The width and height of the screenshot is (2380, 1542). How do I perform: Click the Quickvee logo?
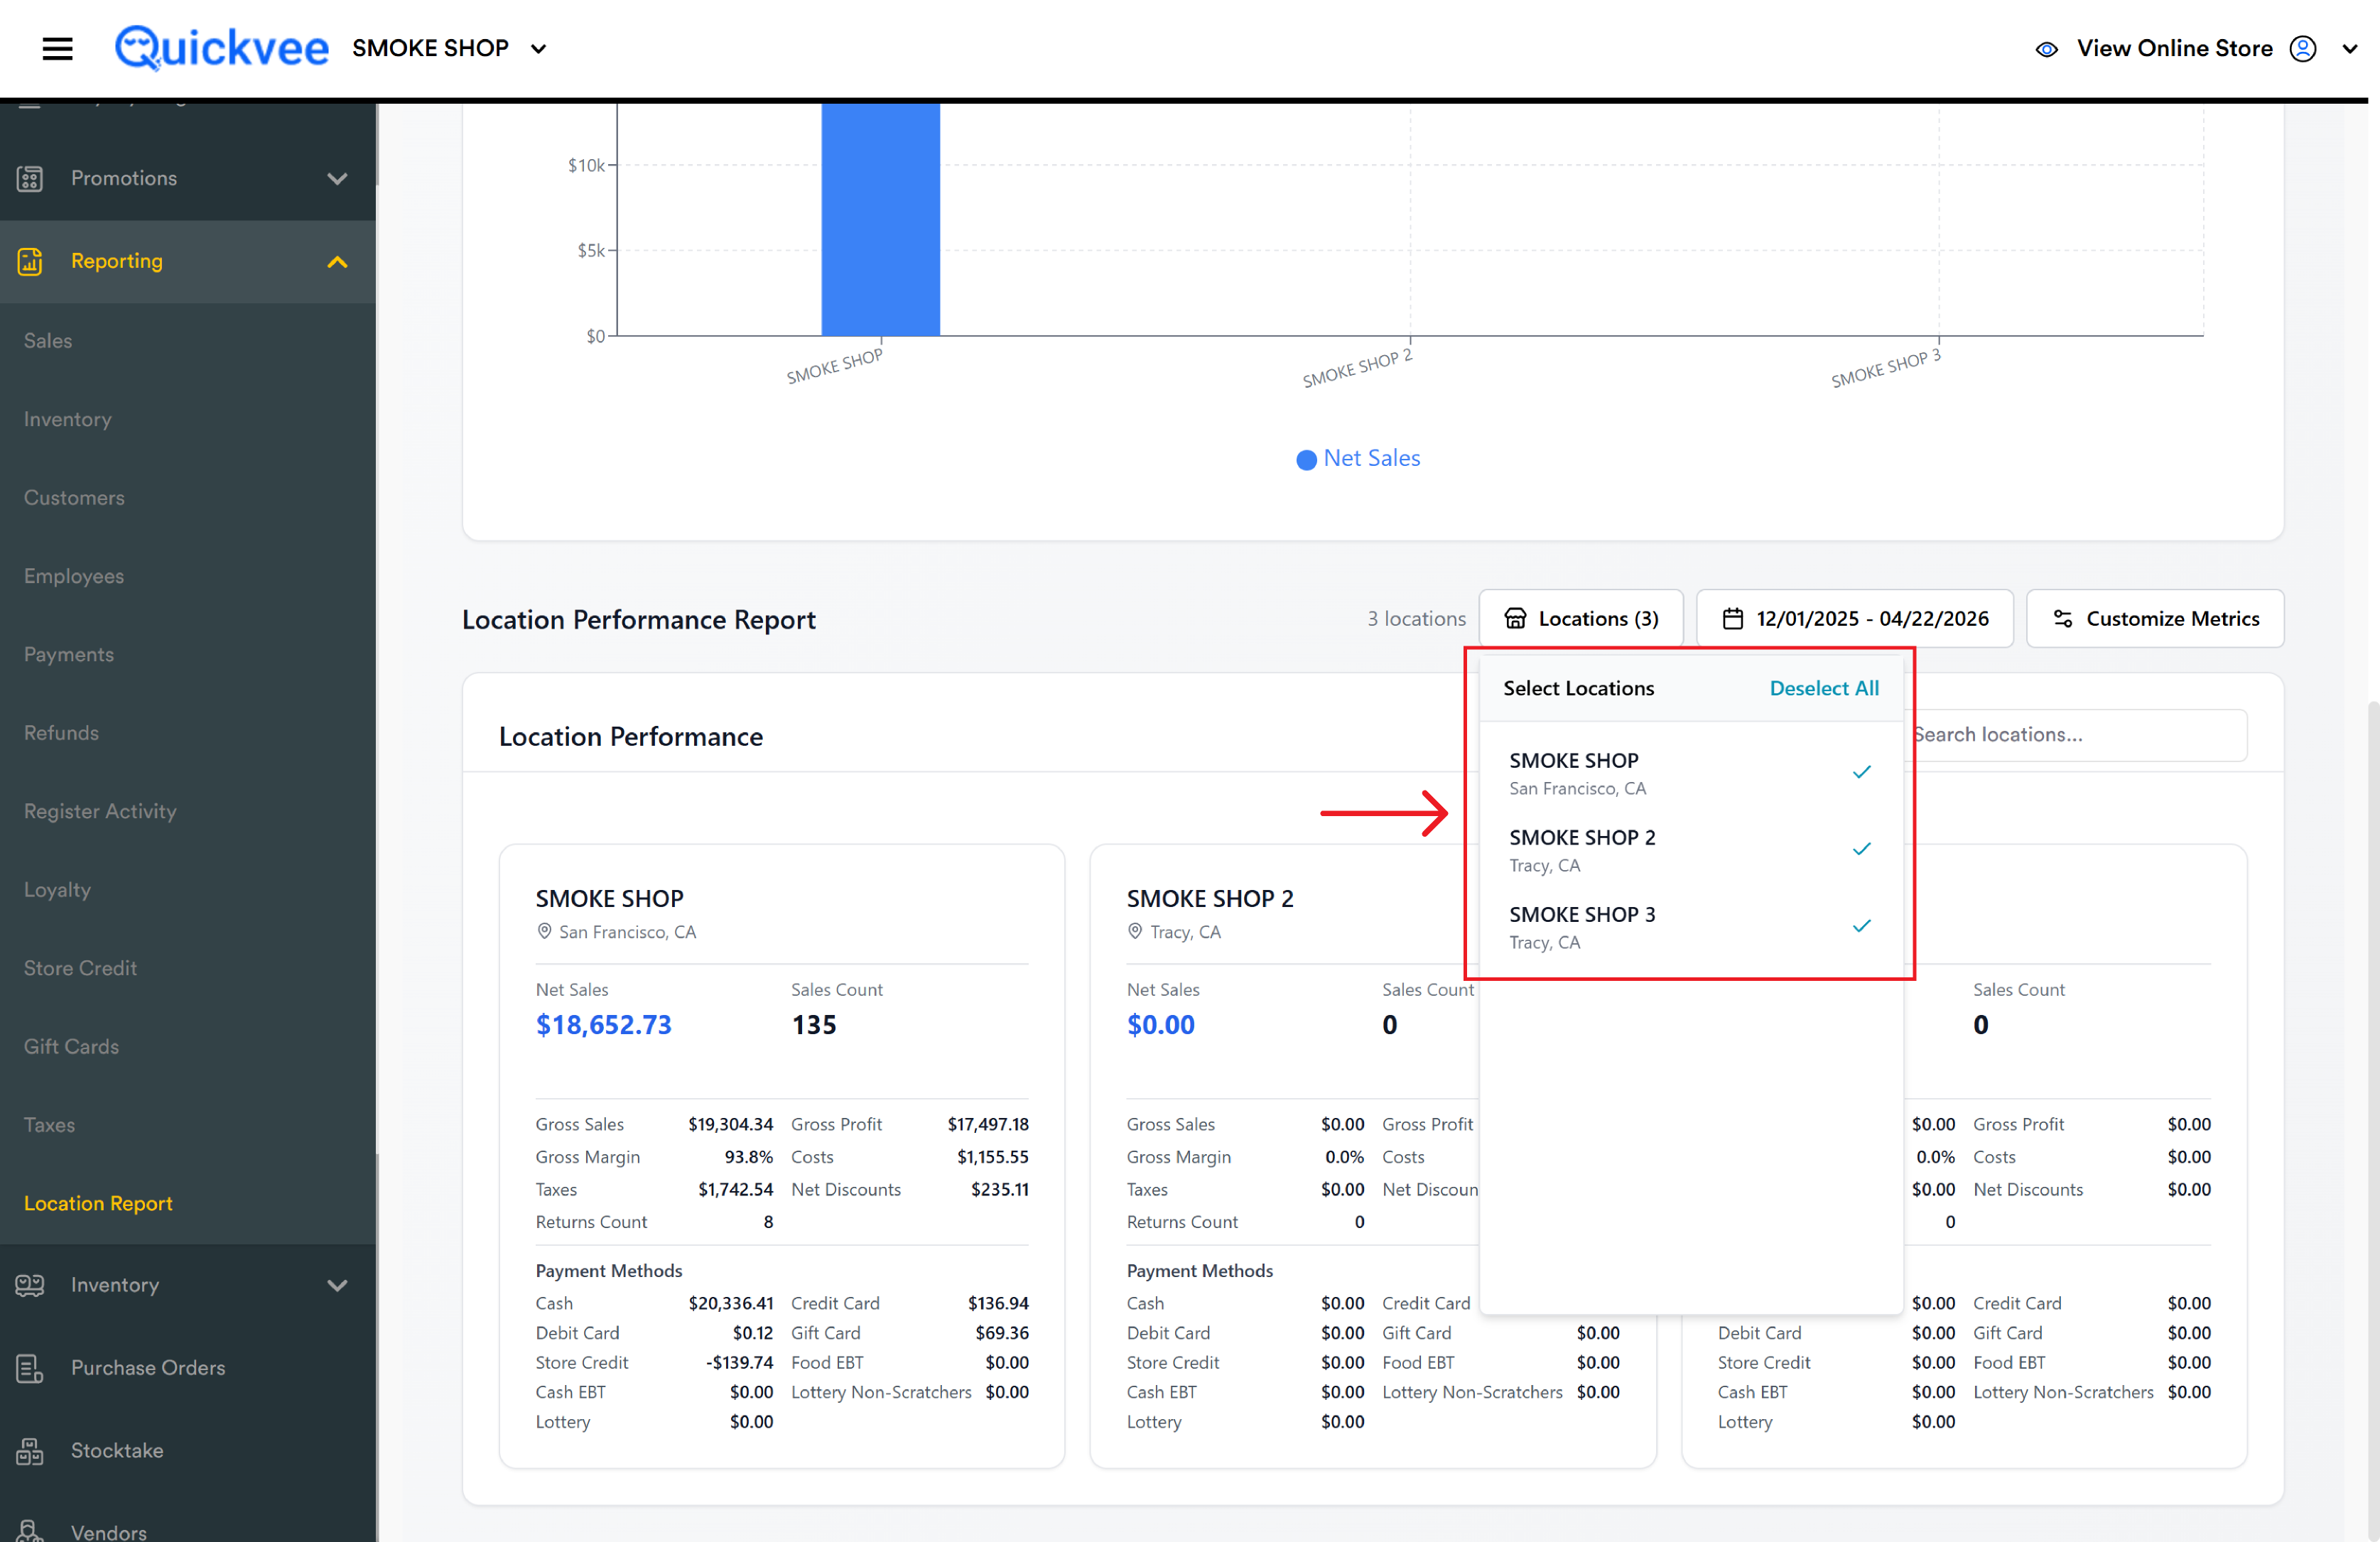tap(221, 48)
